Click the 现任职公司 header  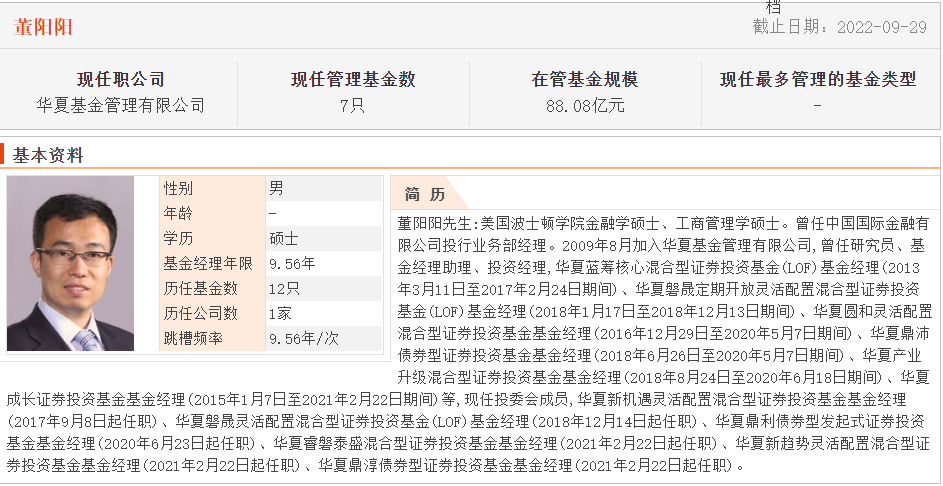[120, 79]
